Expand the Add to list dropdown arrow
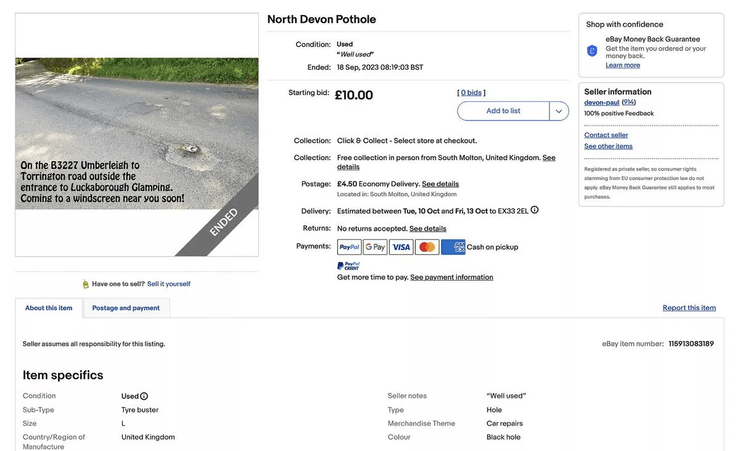Image resolution: width=740 pixels, height=451 pixels. click(x=559, y=111)
